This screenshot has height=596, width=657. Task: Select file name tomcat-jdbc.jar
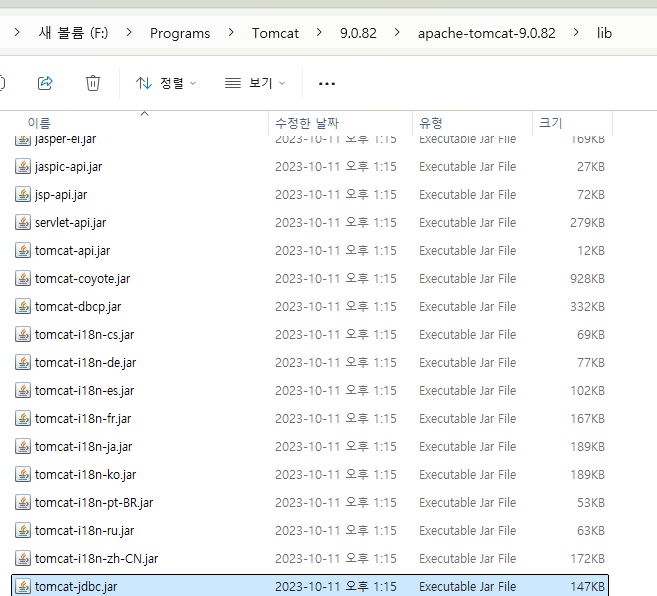point(76,587)
